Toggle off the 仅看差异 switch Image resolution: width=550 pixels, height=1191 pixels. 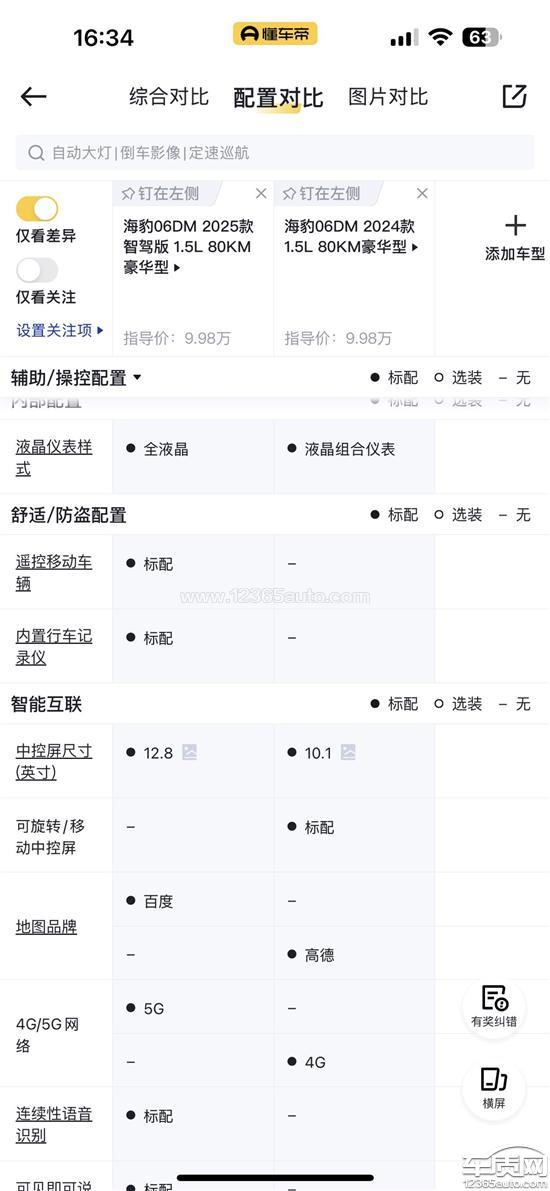36,209
